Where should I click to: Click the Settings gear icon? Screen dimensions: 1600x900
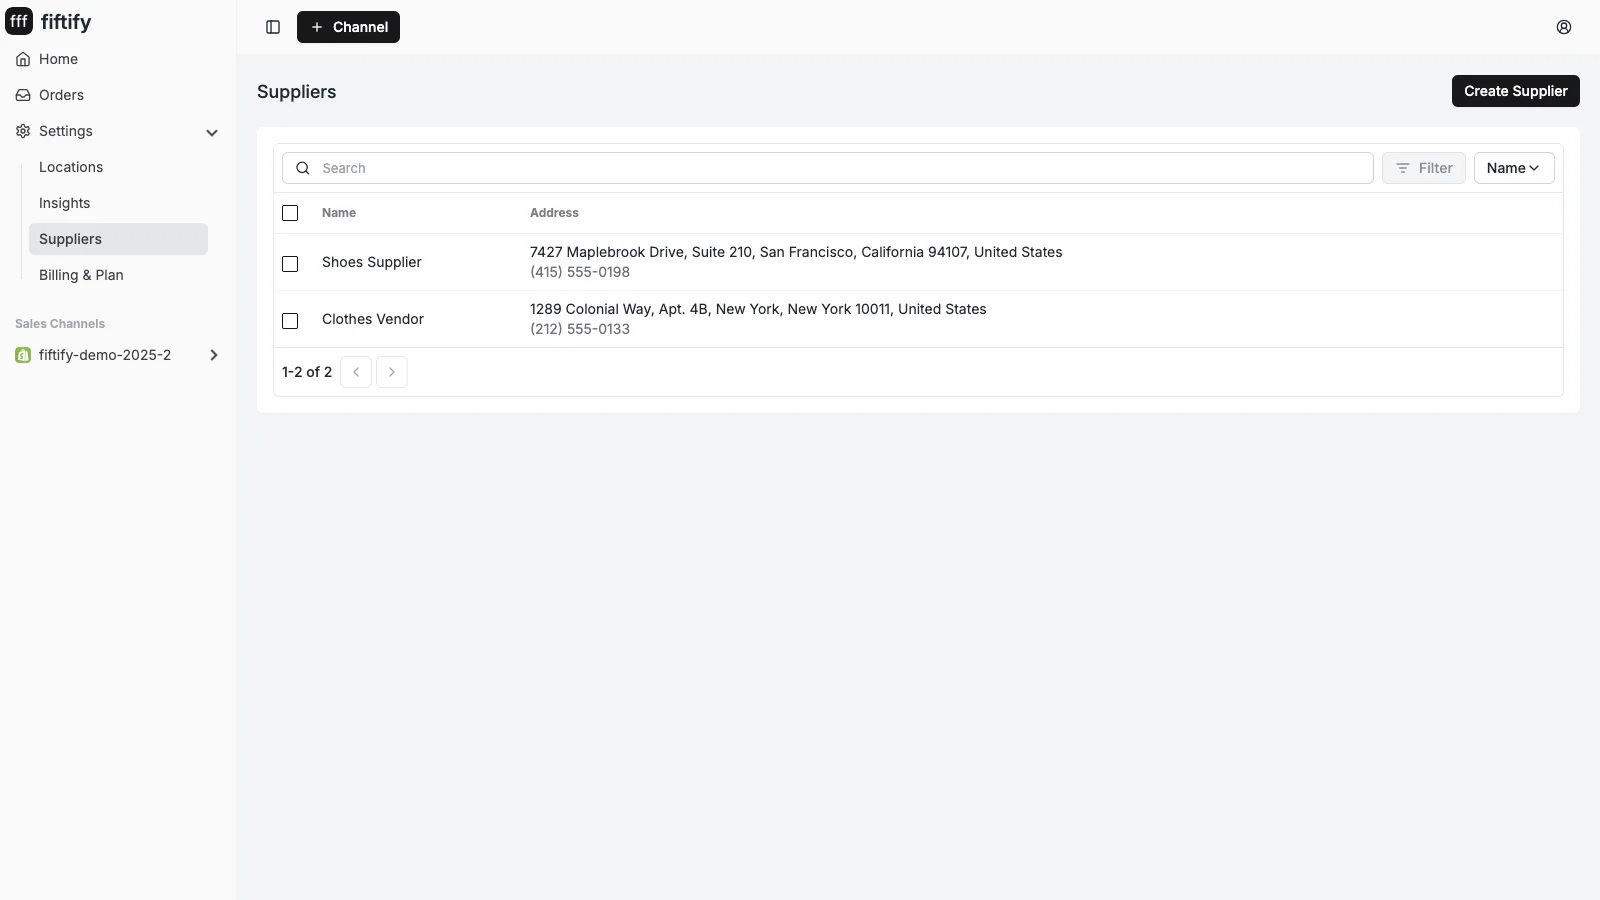click(23, 131)
